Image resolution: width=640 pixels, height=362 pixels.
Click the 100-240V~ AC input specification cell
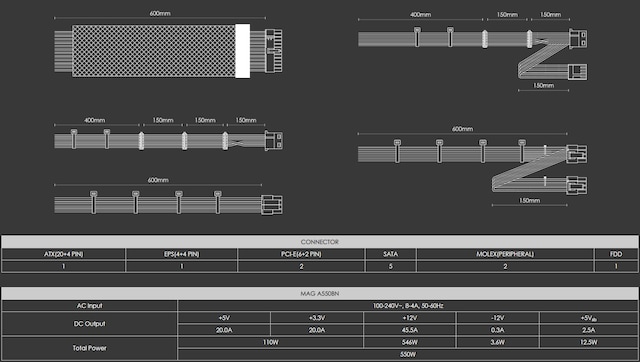tap(408, 306)
